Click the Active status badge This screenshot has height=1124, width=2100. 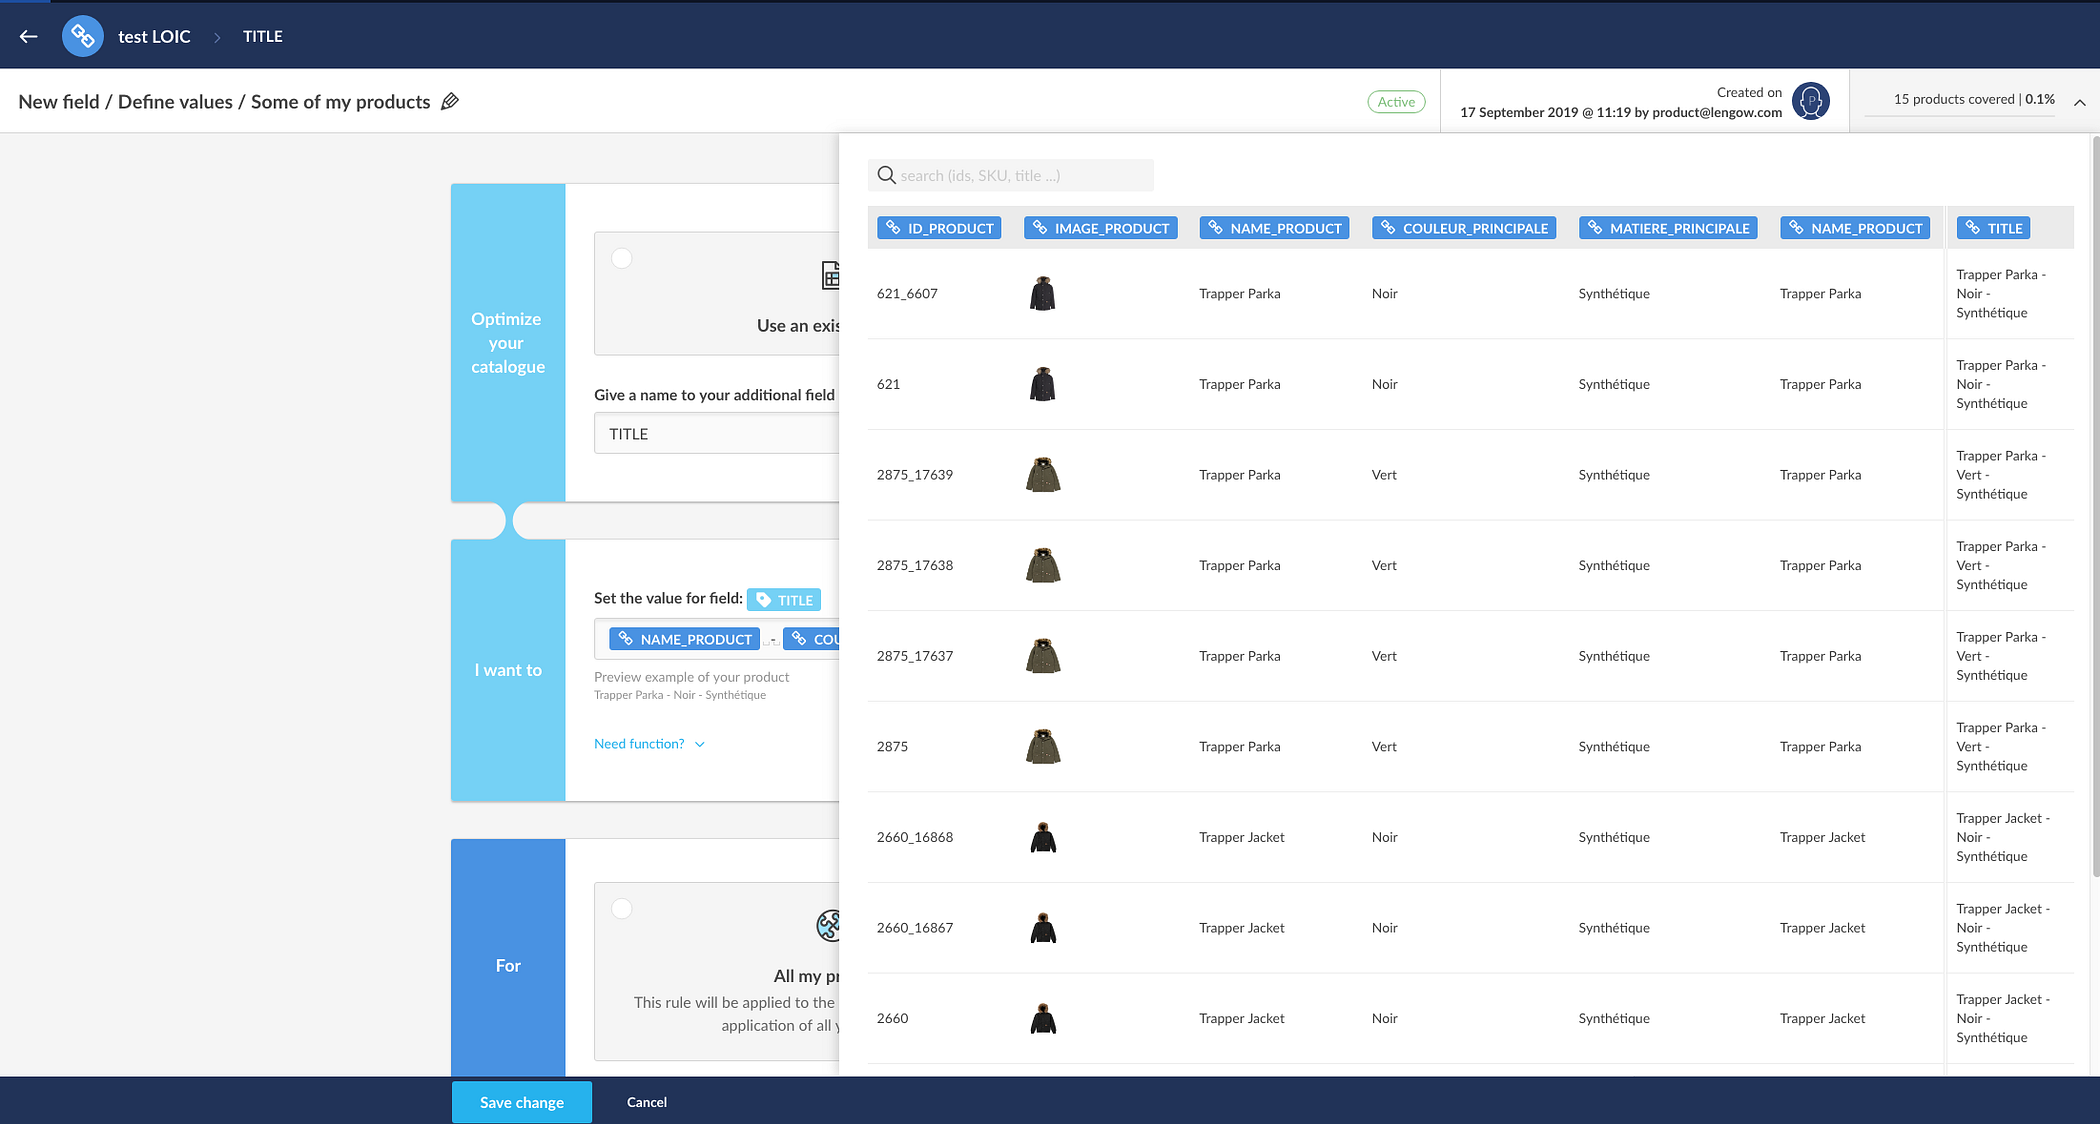pos(1396,102)
